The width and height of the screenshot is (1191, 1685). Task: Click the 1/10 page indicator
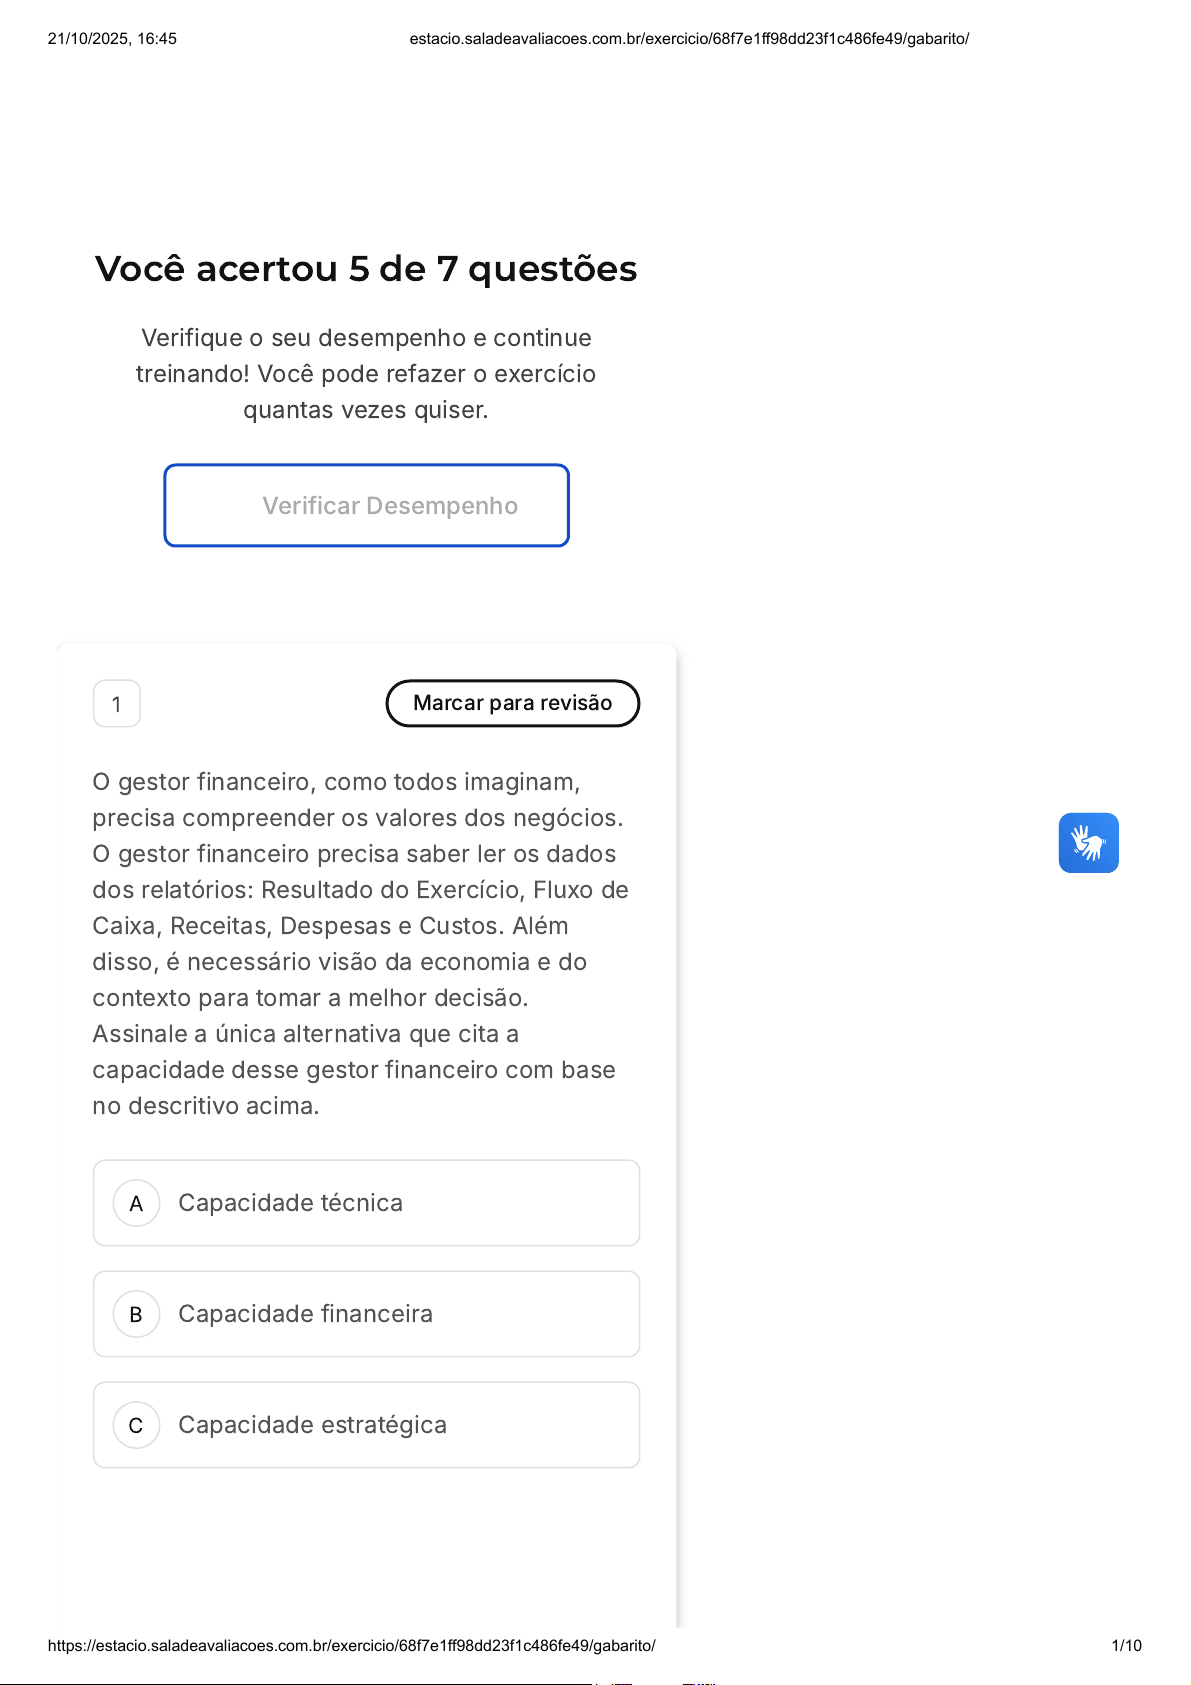1126,1646
